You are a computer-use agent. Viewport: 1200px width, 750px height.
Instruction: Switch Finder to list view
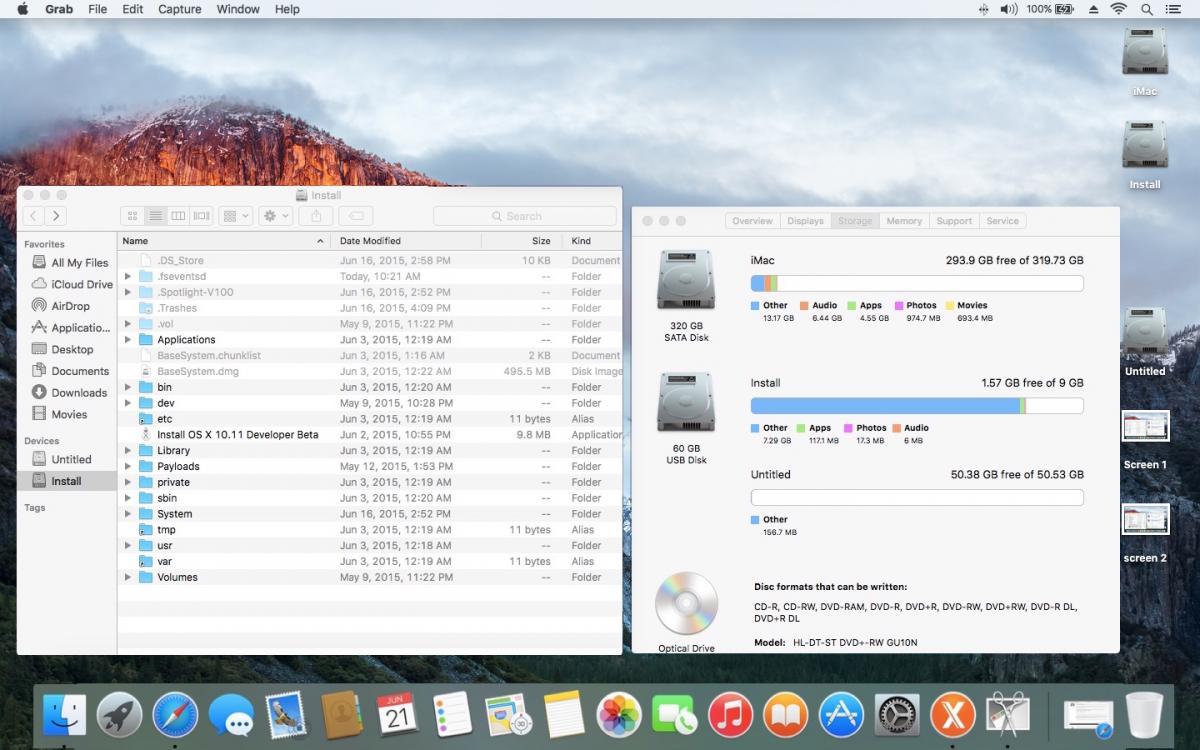tap(155, 216)
